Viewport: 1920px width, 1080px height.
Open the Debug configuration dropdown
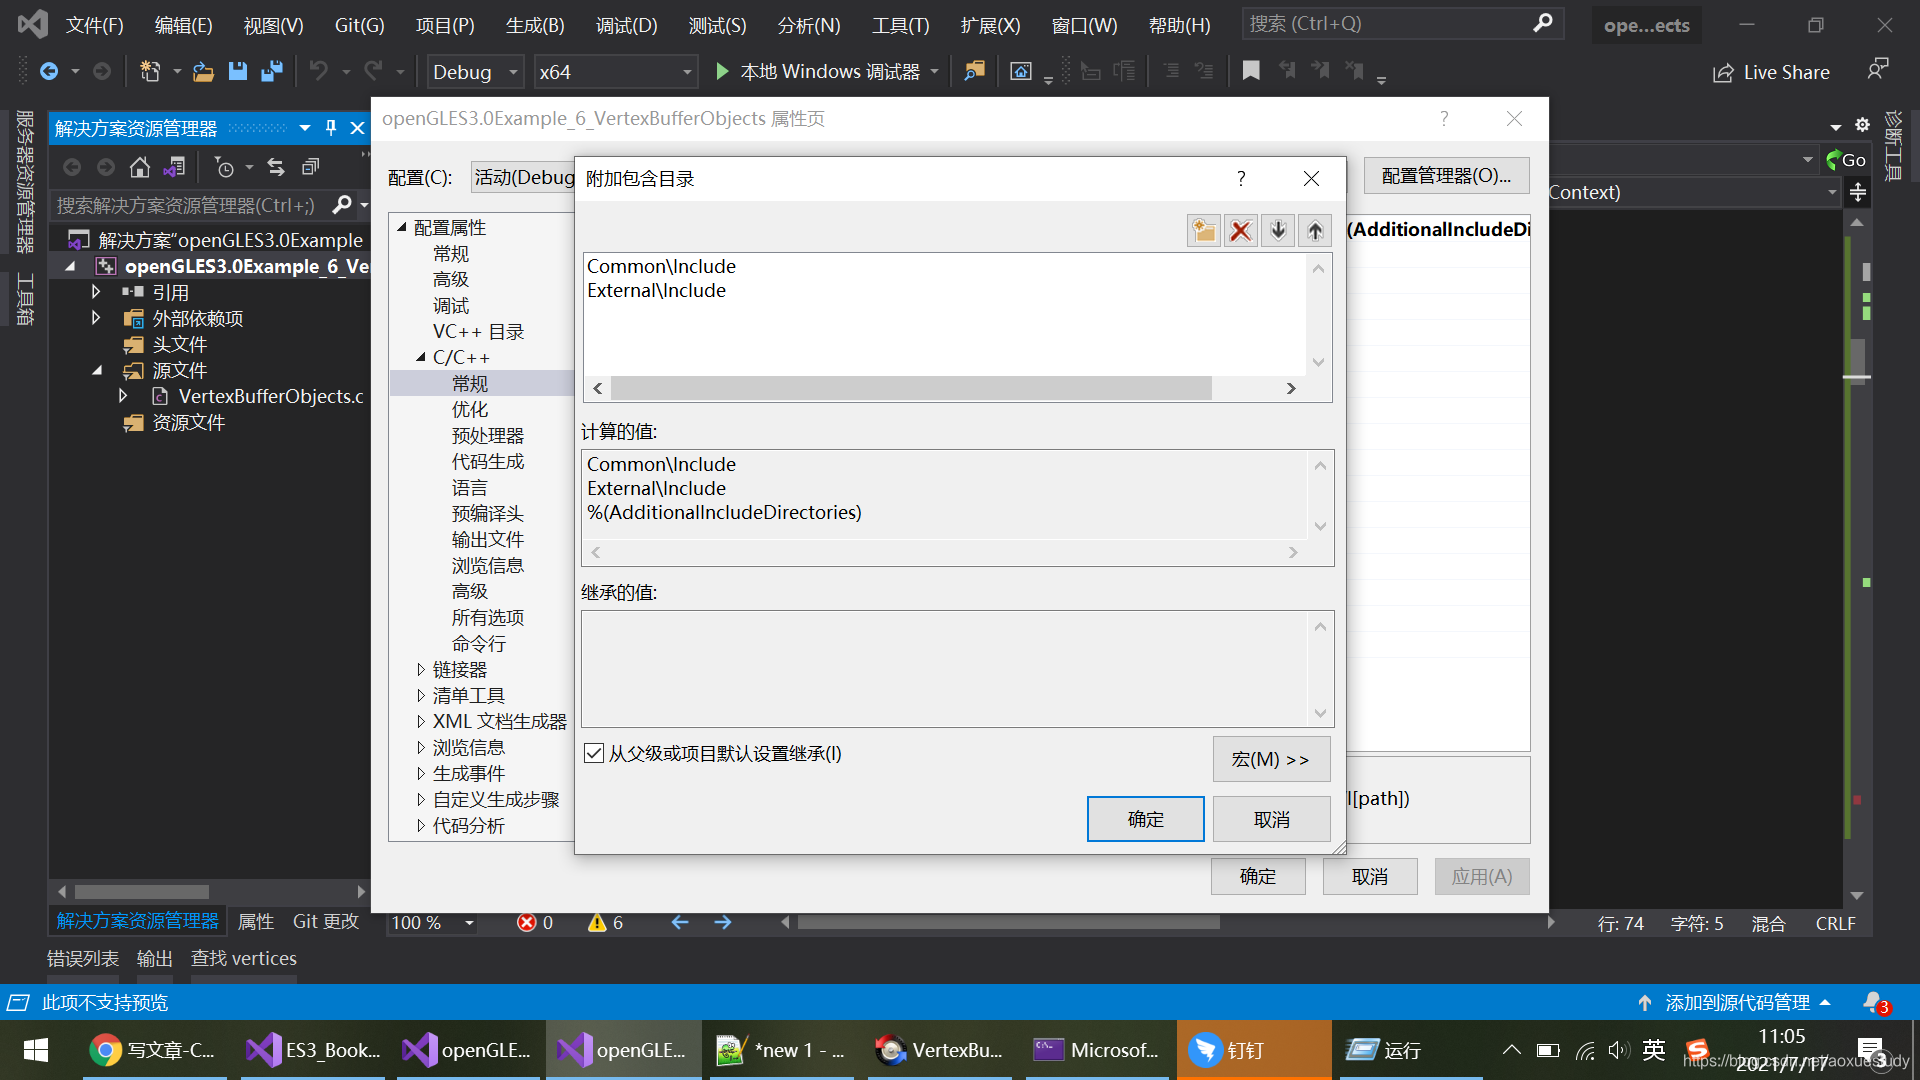pos(512,72)
